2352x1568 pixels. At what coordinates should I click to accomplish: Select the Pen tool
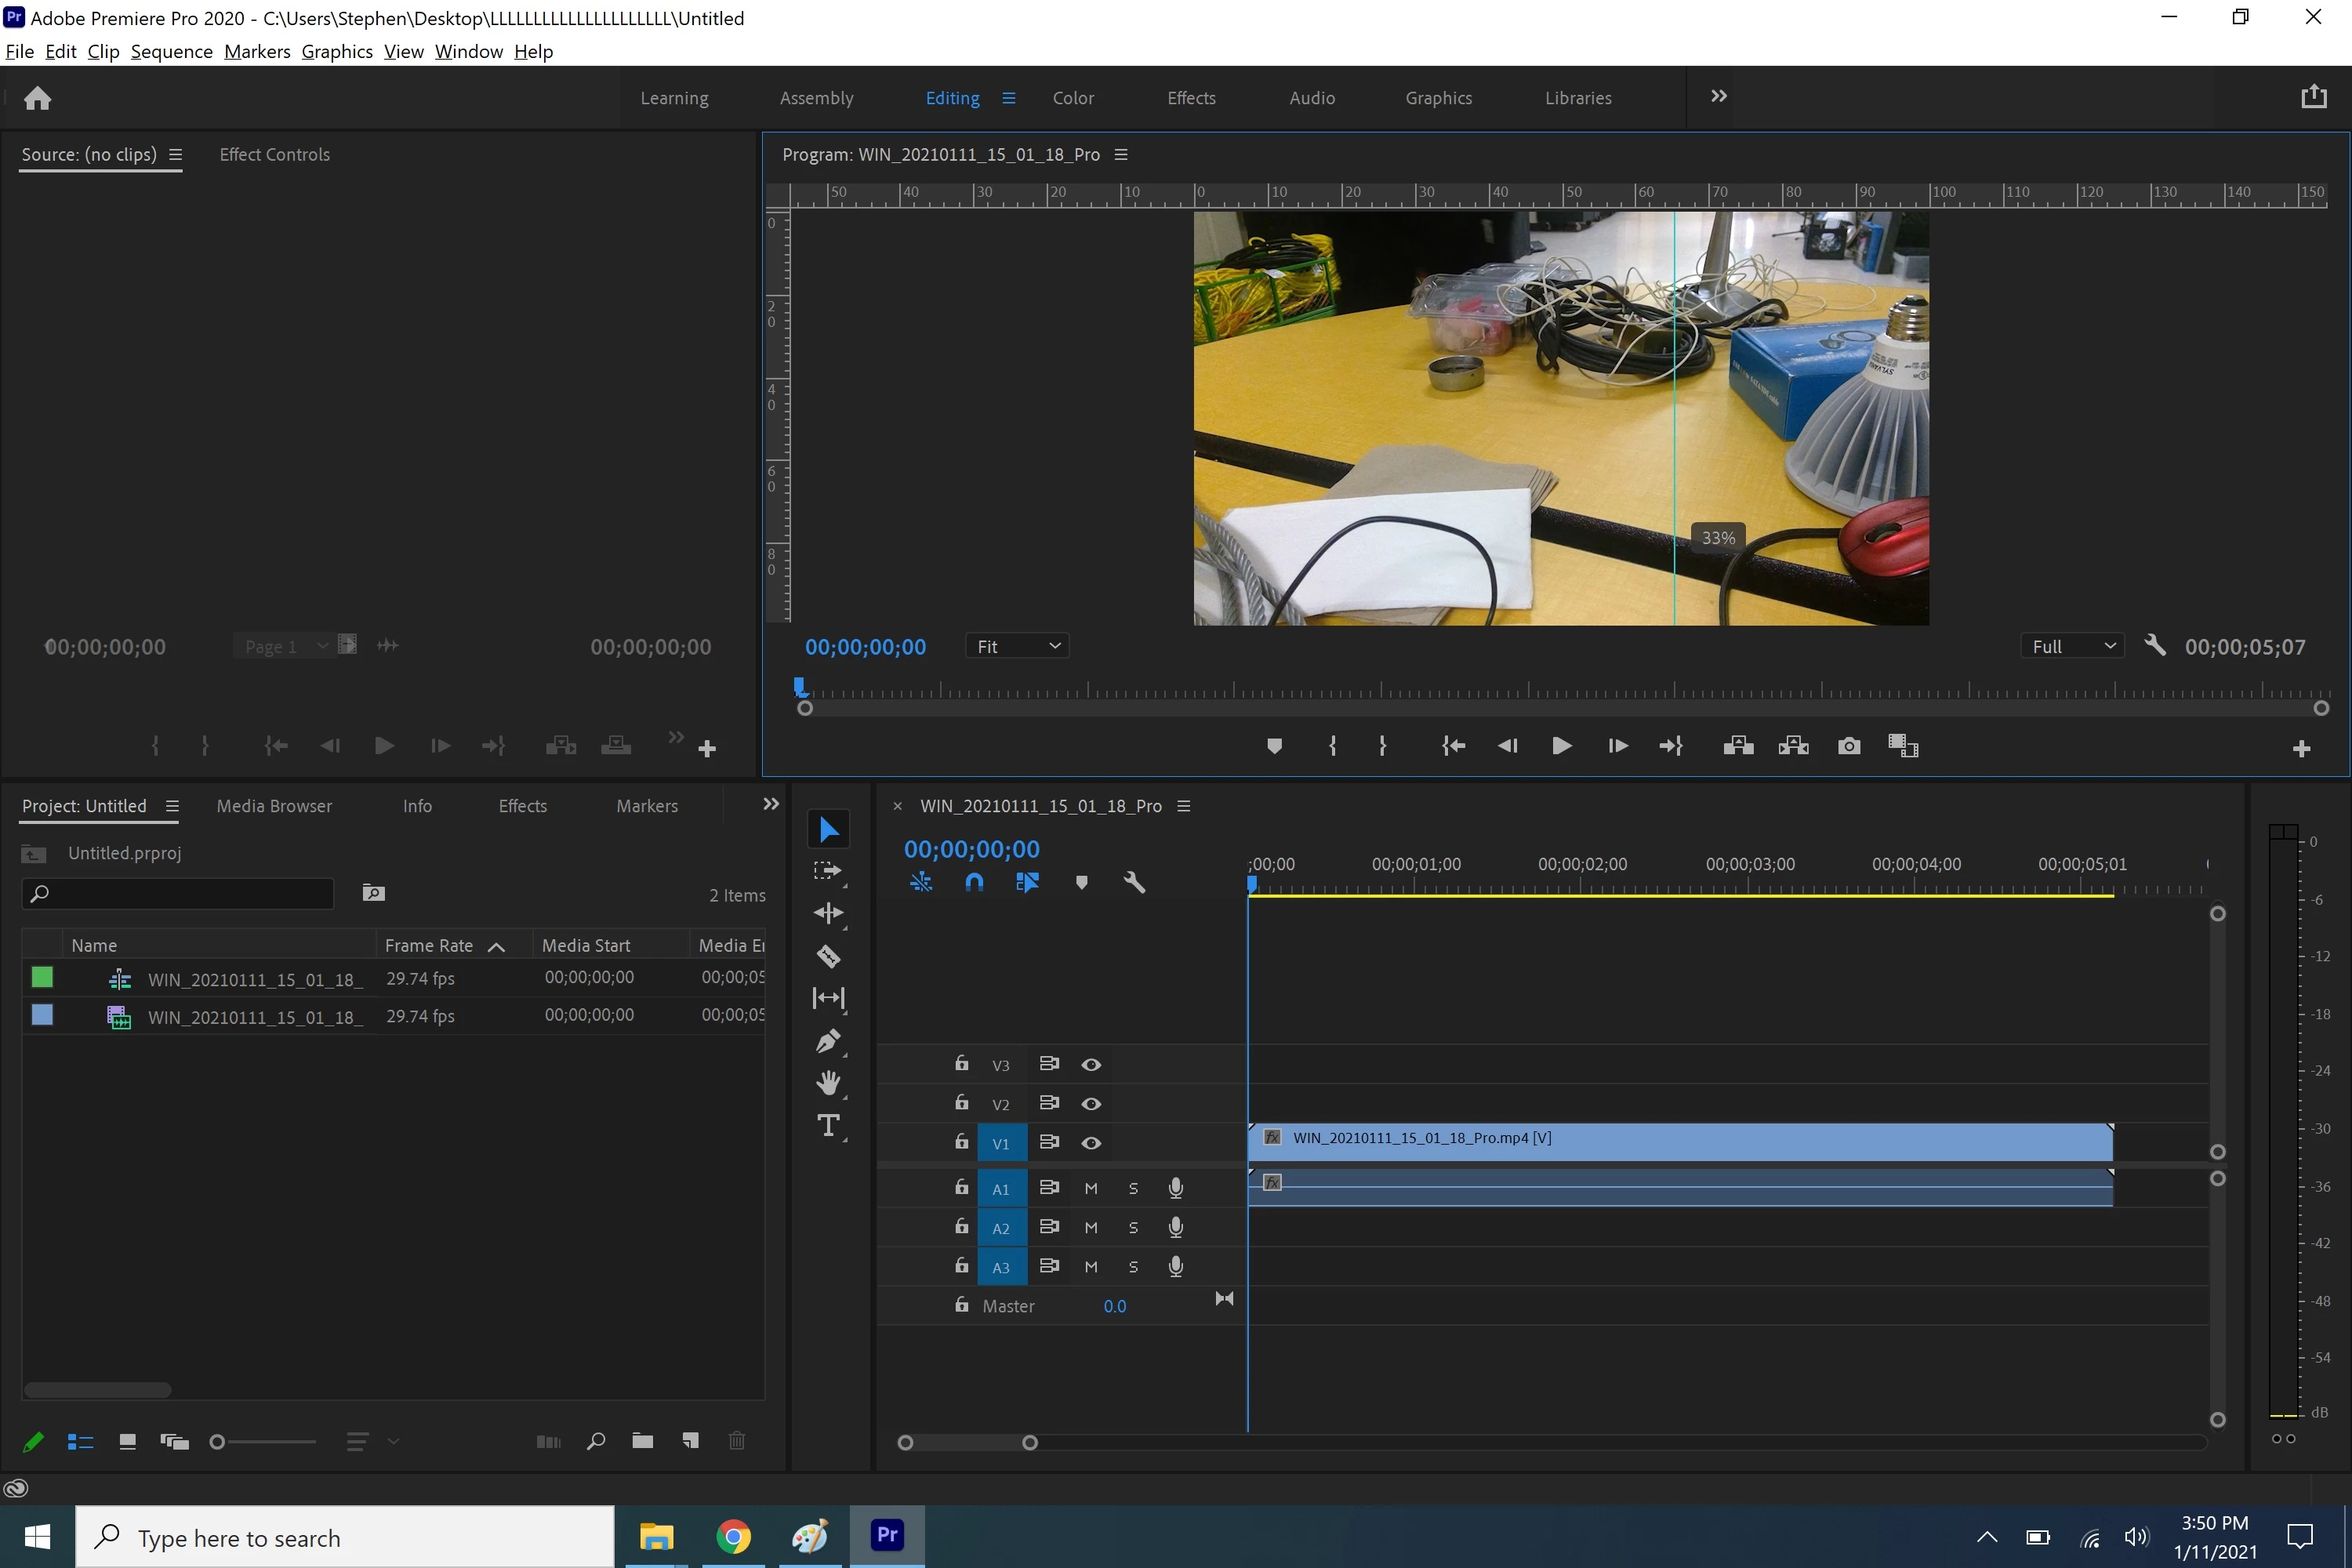click(x=828, y=1041)
